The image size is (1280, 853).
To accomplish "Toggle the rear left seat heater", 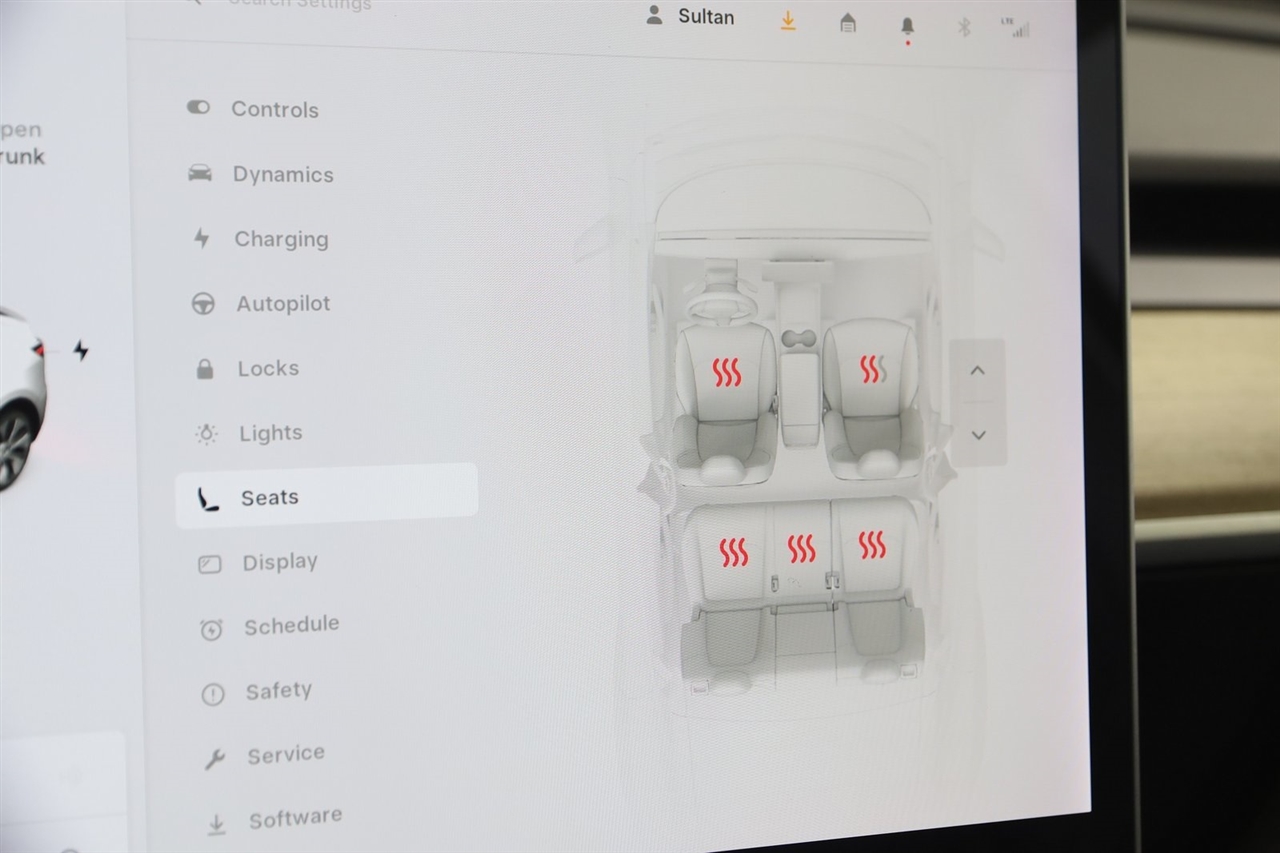I will 733,551.
